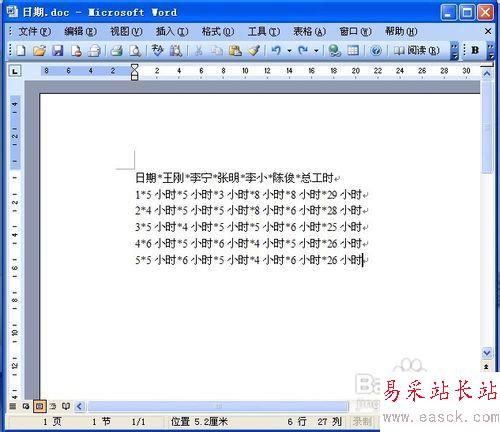
Task: Redo the last undone action
Action: pyautogui.click(x=303, y=51)
